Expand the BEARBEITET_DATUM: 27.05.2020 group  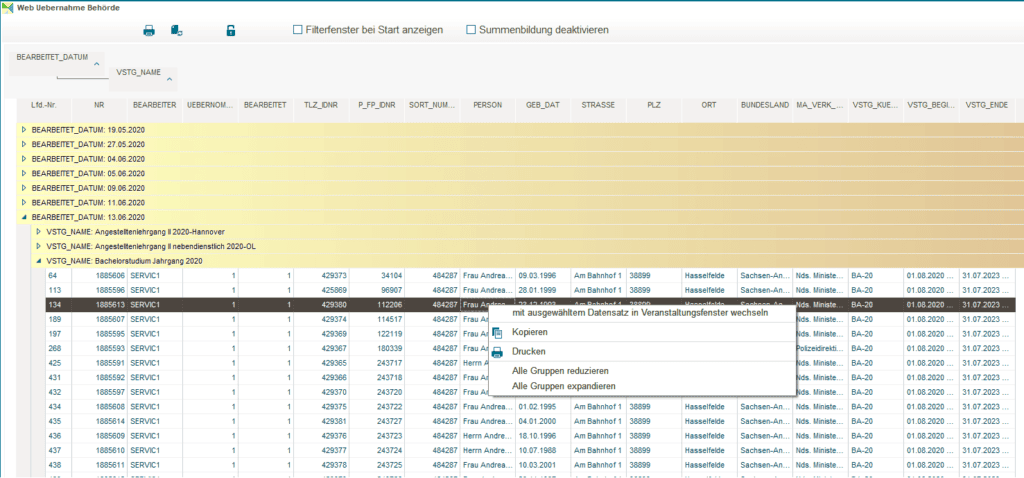(x=24, y=144)
